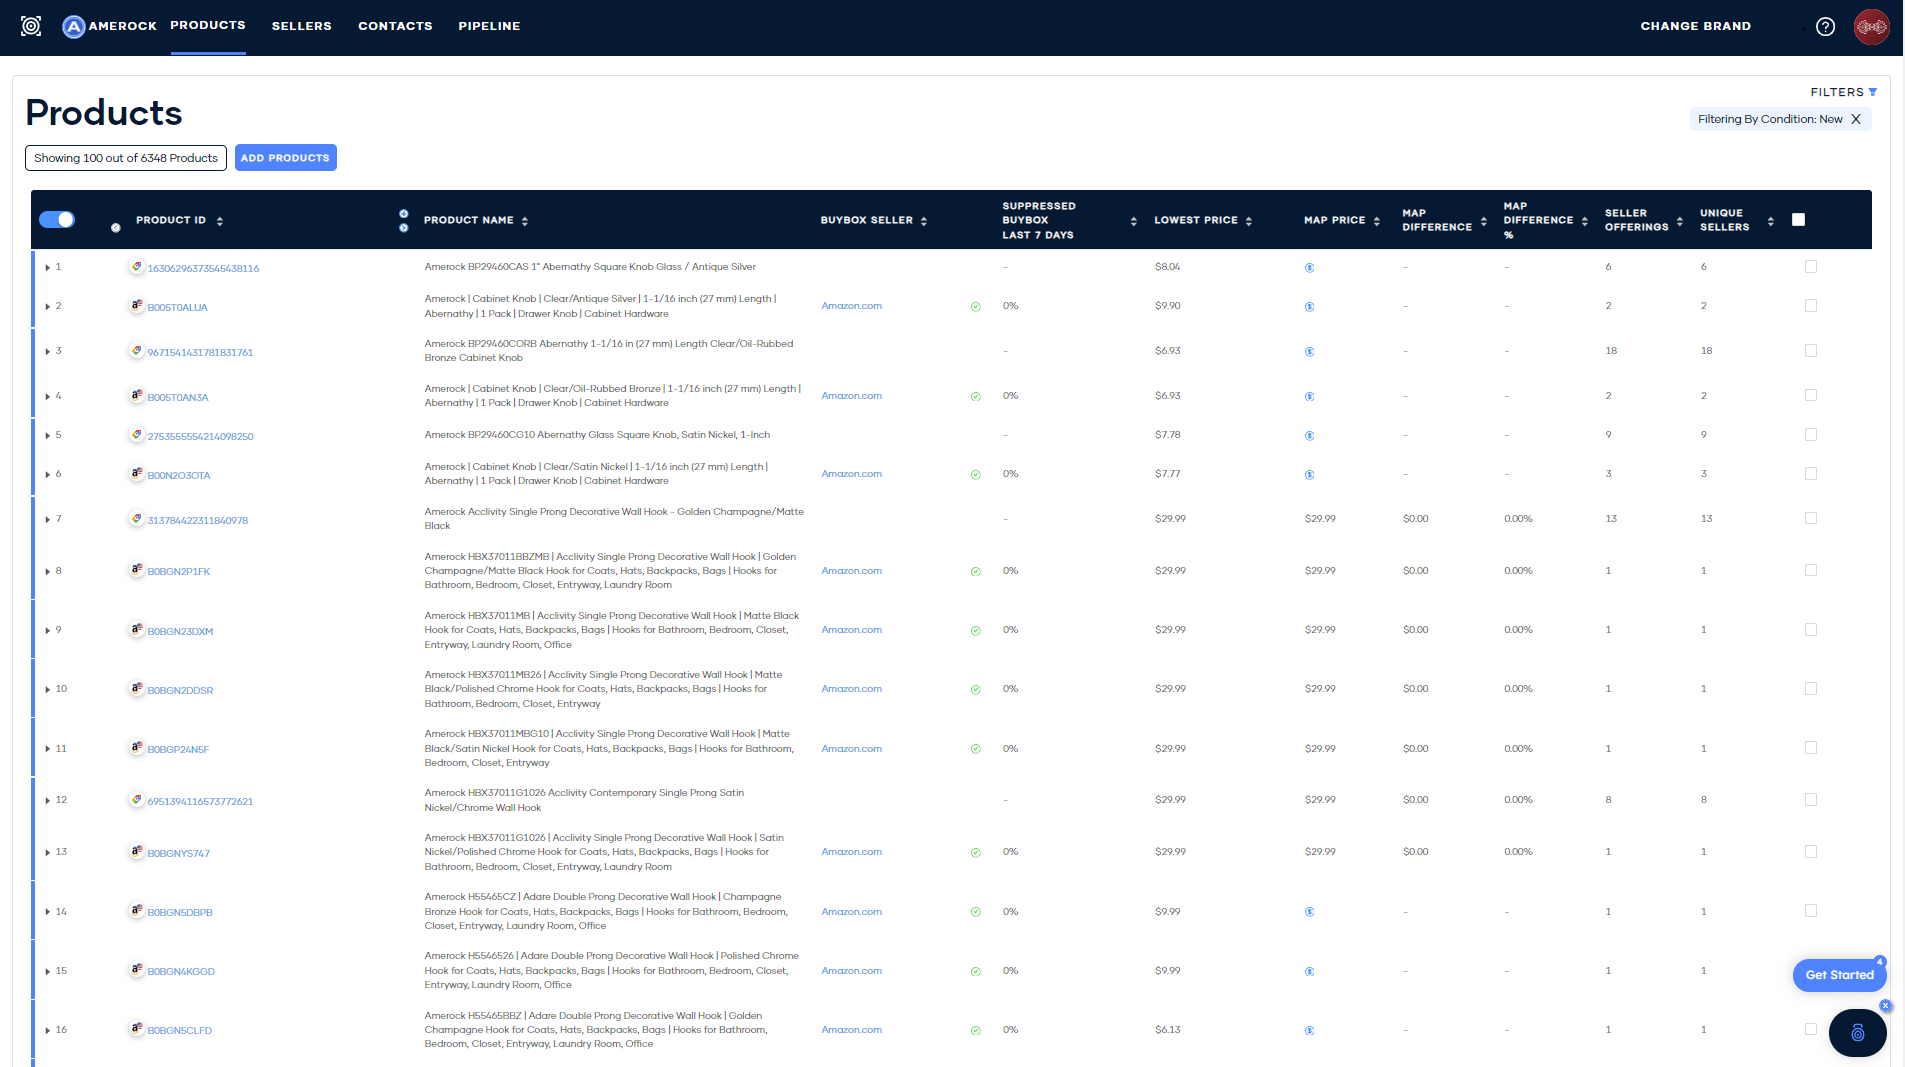This screenshot has height=1067, width=1905.
Task: Expand product row 1 details
Action: point(47,268)
